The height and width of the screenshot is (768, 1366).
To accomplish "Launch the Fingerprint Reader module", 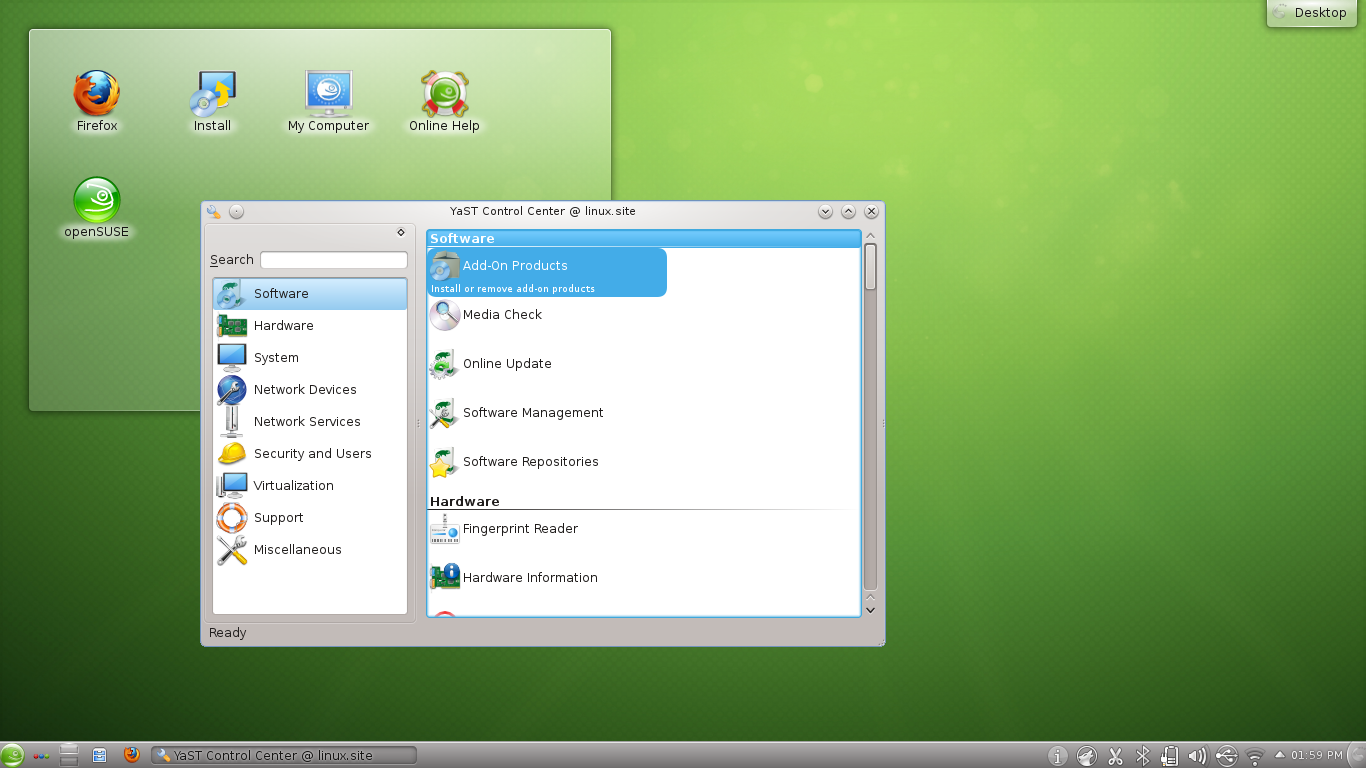I will coord(504,529).
